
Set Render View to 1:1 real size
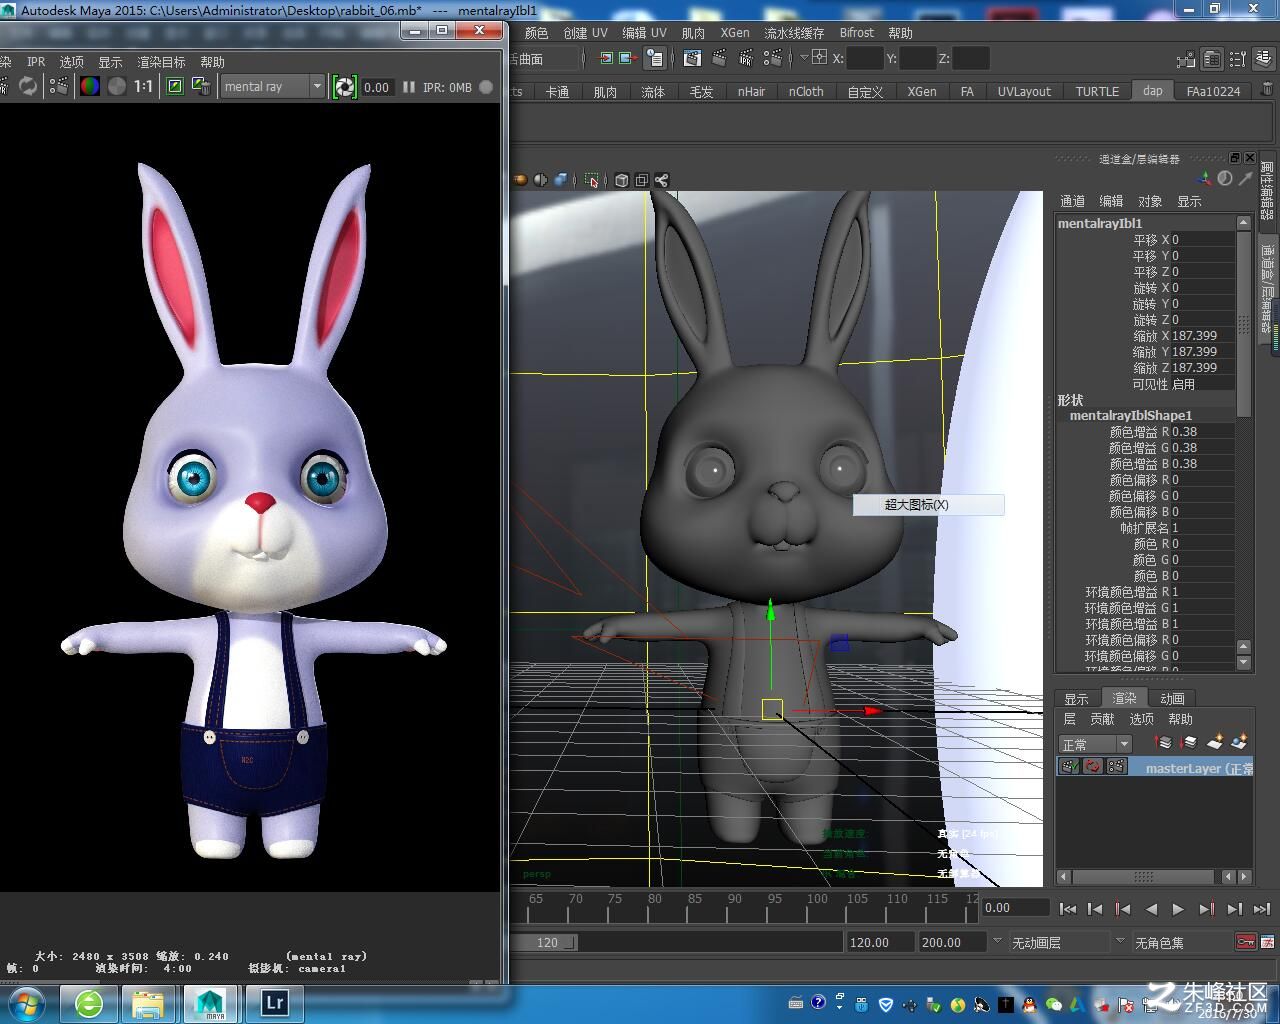point(144,86)
